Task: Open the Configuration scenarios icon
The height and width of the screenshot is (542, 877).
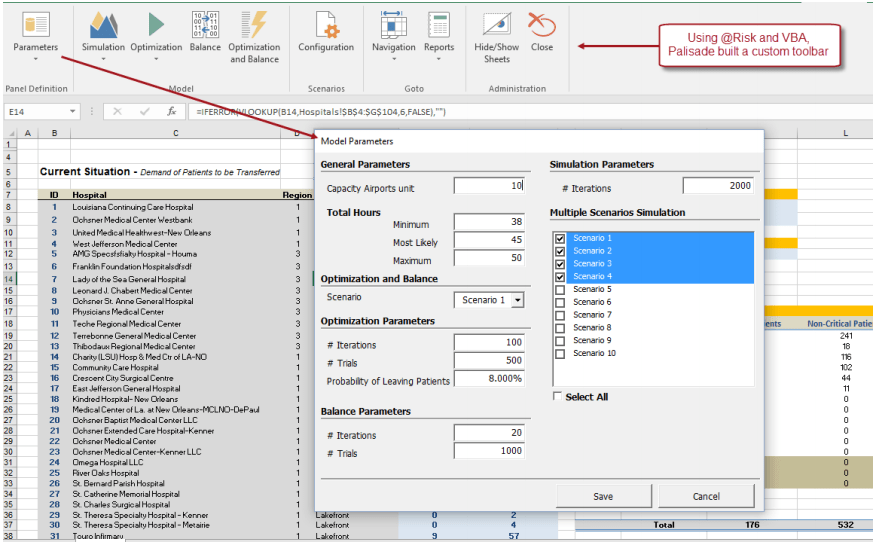Action: 327,25
